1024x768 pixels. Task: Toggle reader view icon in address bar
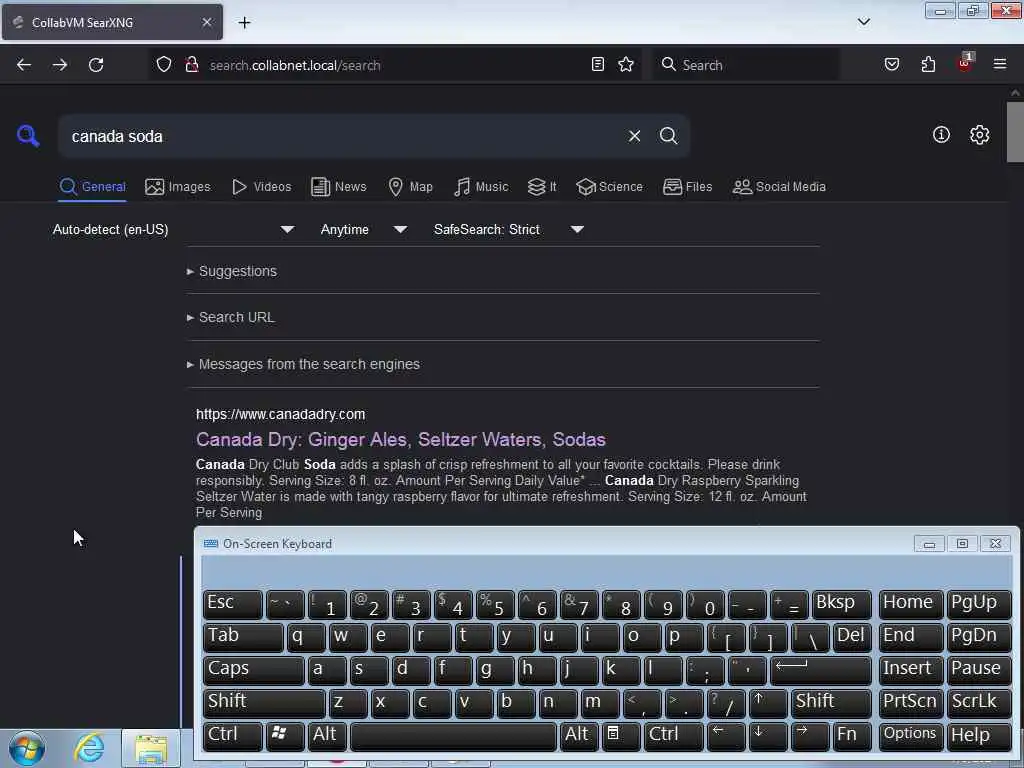pos(598,64)
